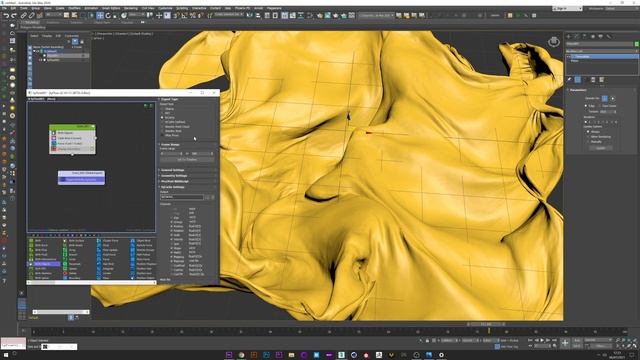Open the Modifiers menu

click(74, 8)
